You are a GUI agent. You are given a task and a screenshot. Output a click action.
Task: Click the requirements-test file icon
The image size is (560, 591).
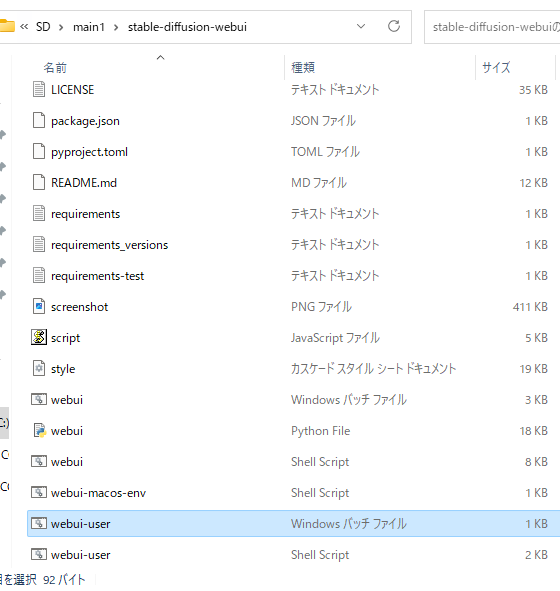tap(39, 276)
